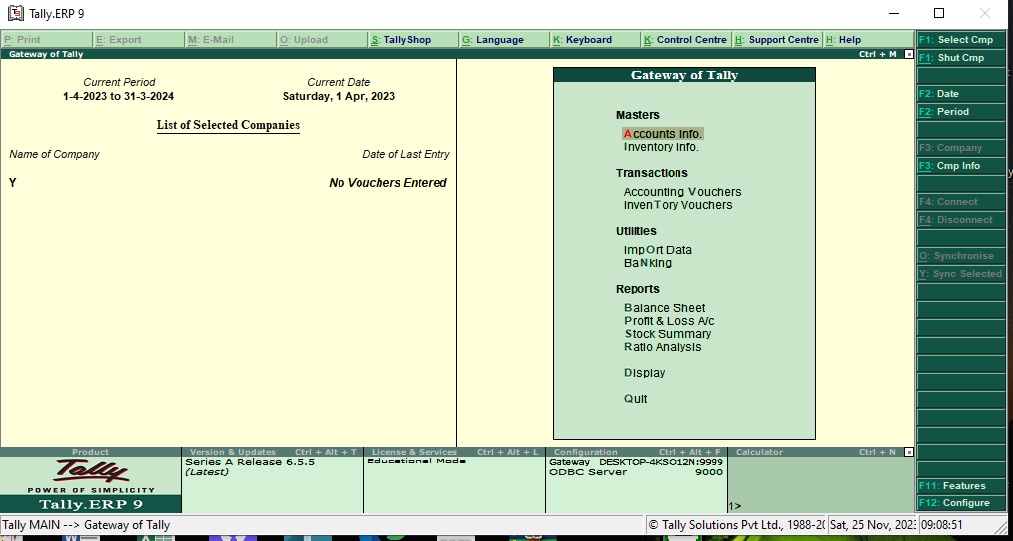Open F12: Configure
1013x541 pixels.
961,503
